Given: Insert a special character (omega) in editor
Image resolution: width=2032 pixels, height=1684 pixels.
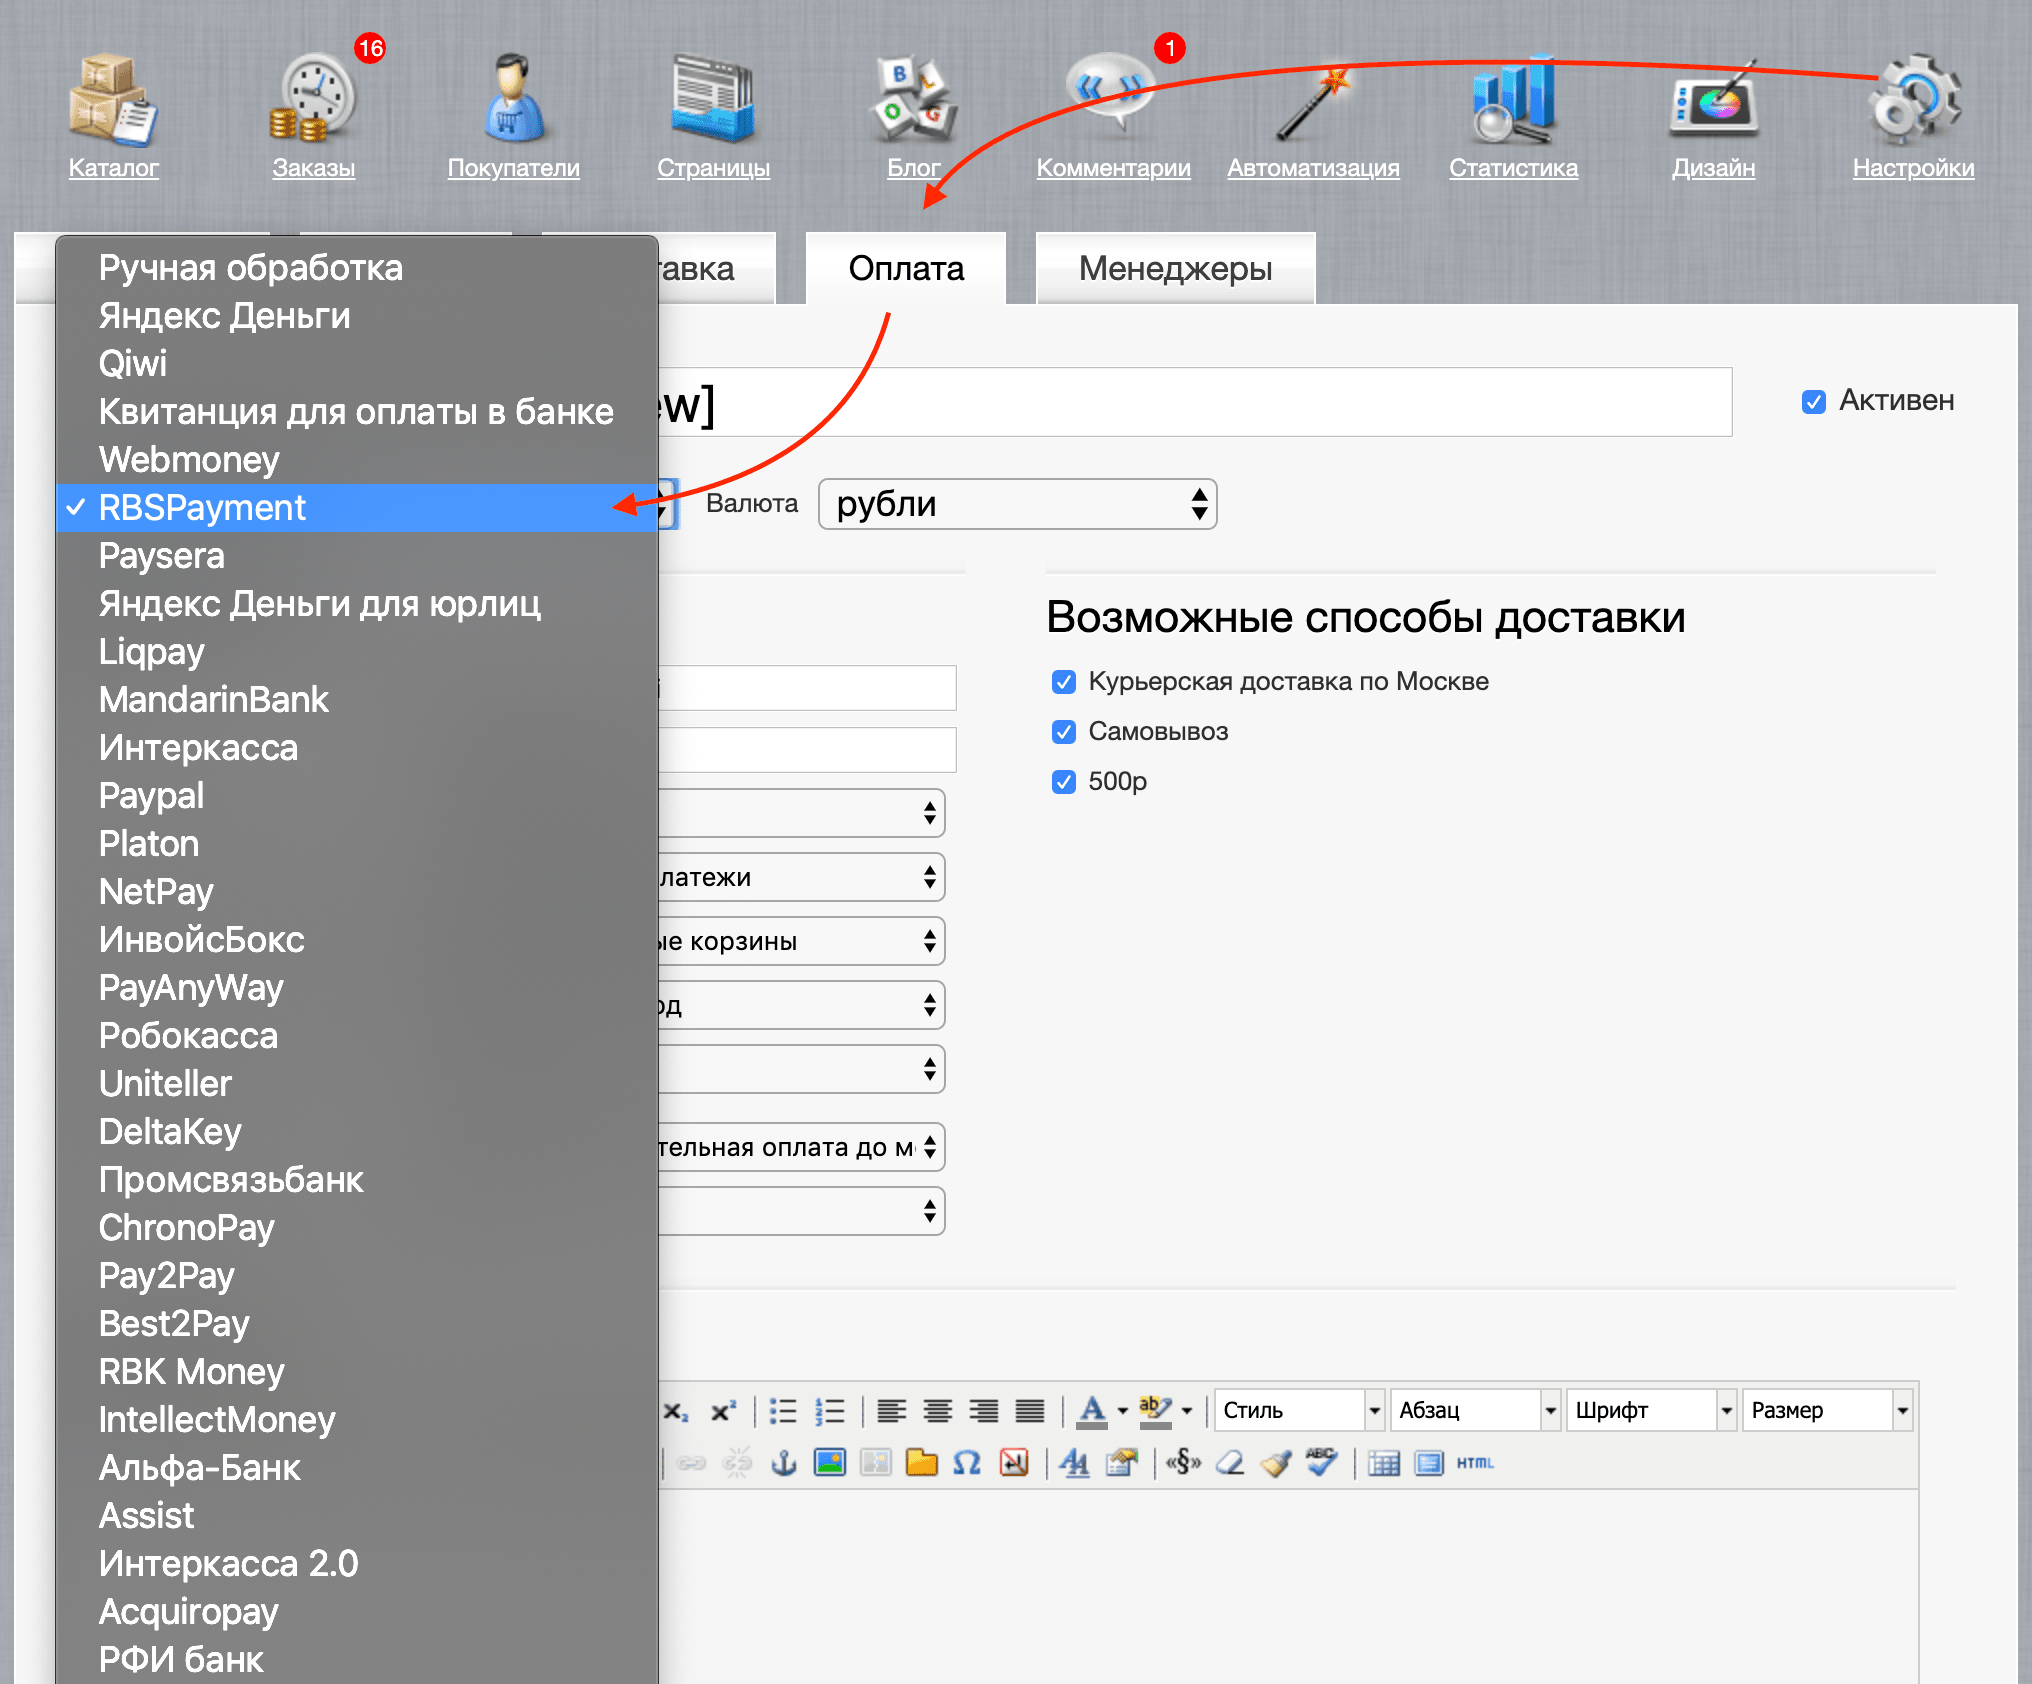Looking at the screenshot, I should click(966, 1462).
